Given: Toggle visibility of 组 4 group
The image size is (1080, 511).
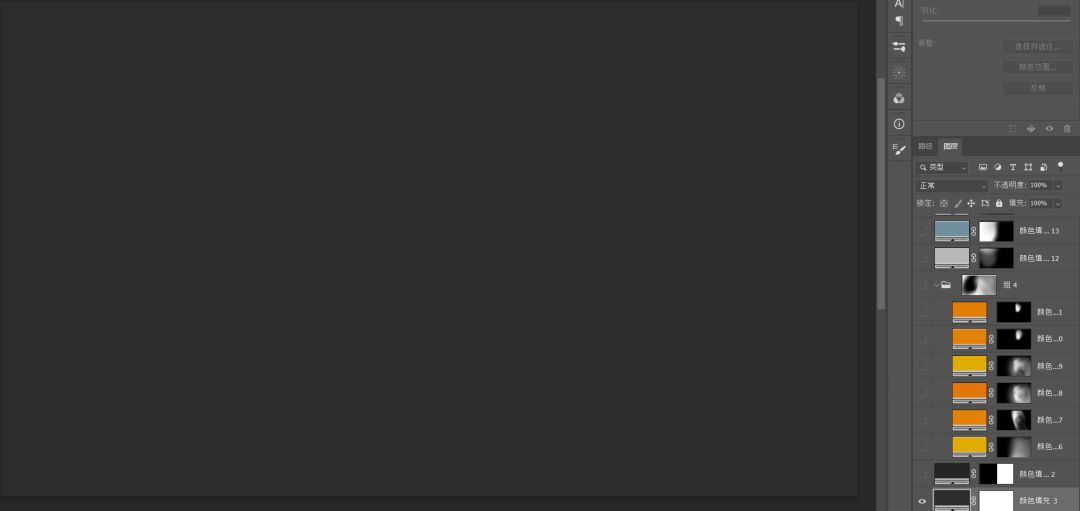Looking at the screenshot, I should click(x=922, y=285).
